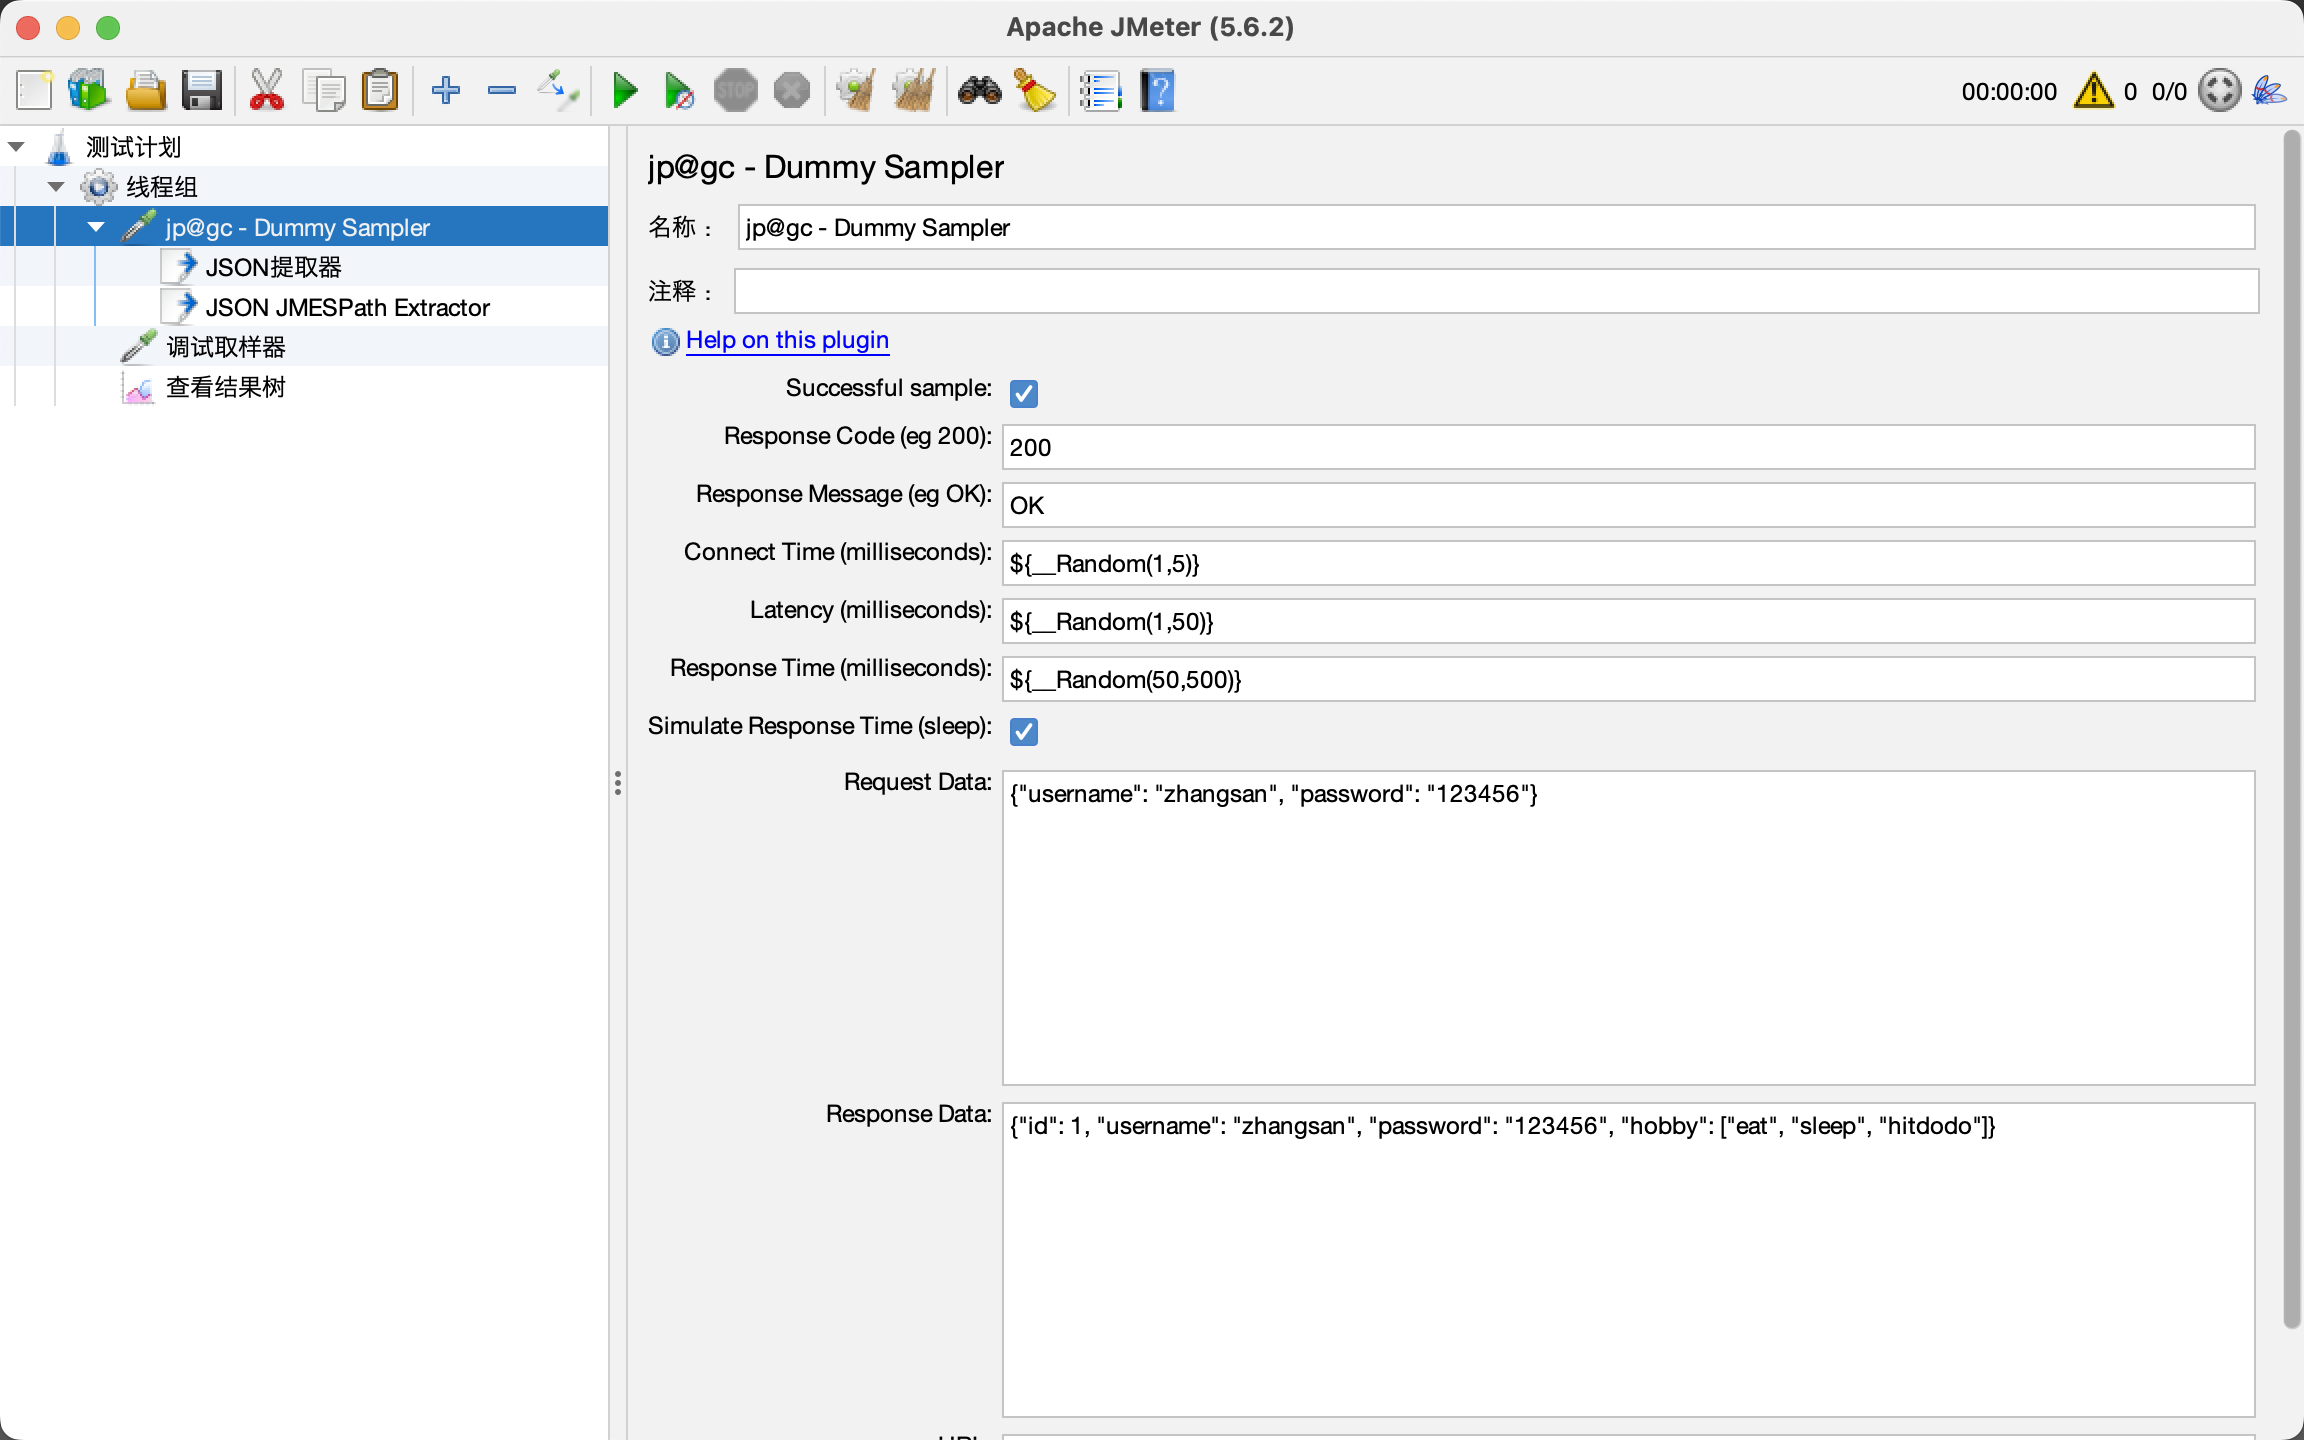
Task: Open the Templates icon in toolbar
Action: pyautogui.click(x=88, y=91)
